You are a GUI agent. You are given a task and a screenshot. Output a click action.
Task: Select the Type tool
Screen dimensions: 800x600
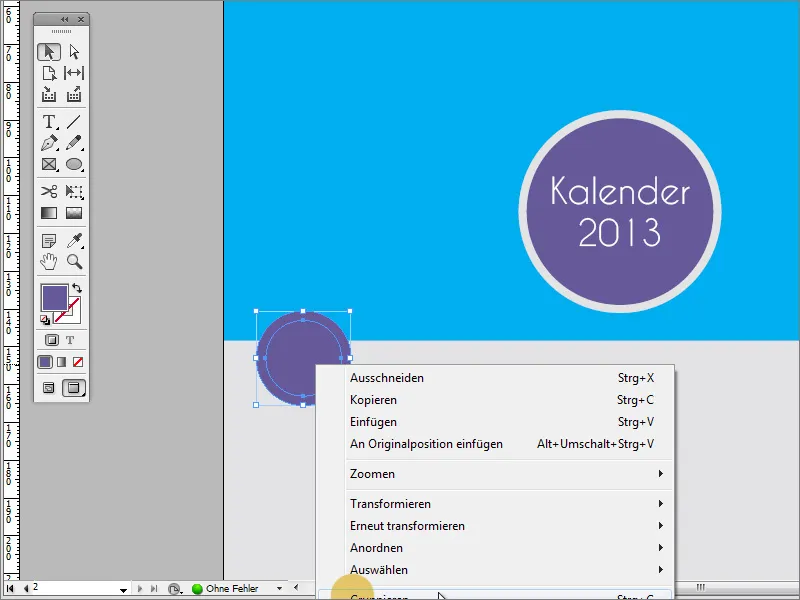(x=49, y=122)
